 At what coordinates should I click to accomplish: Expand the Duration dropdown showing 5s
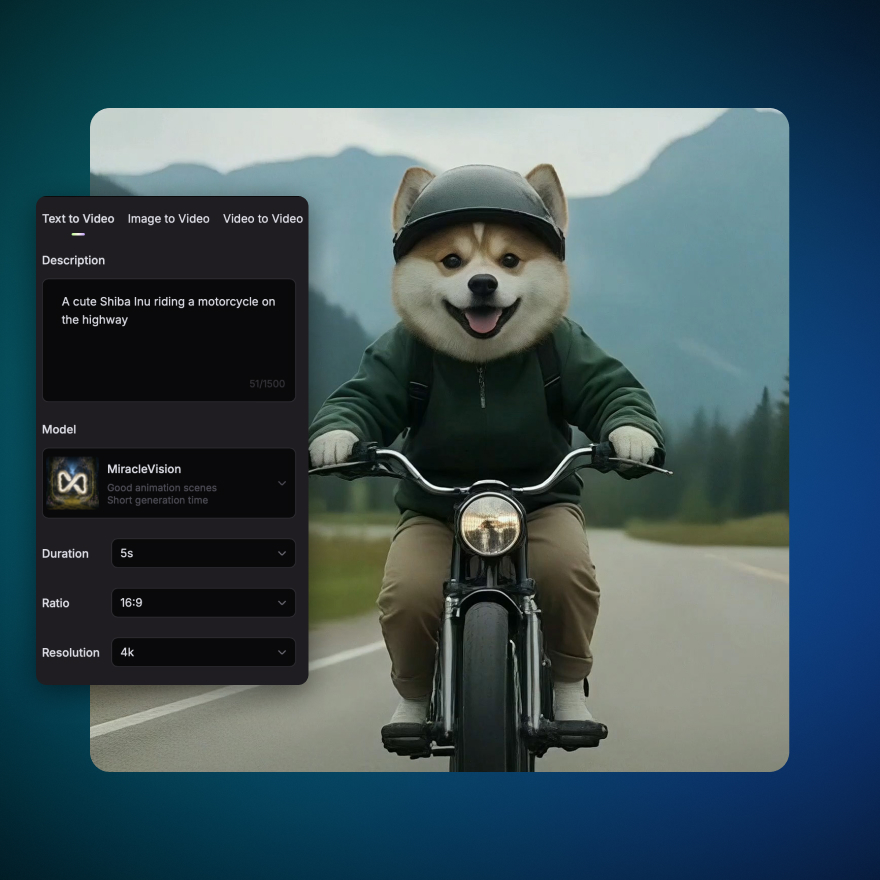pyautogui.click(x=203, y=553)
